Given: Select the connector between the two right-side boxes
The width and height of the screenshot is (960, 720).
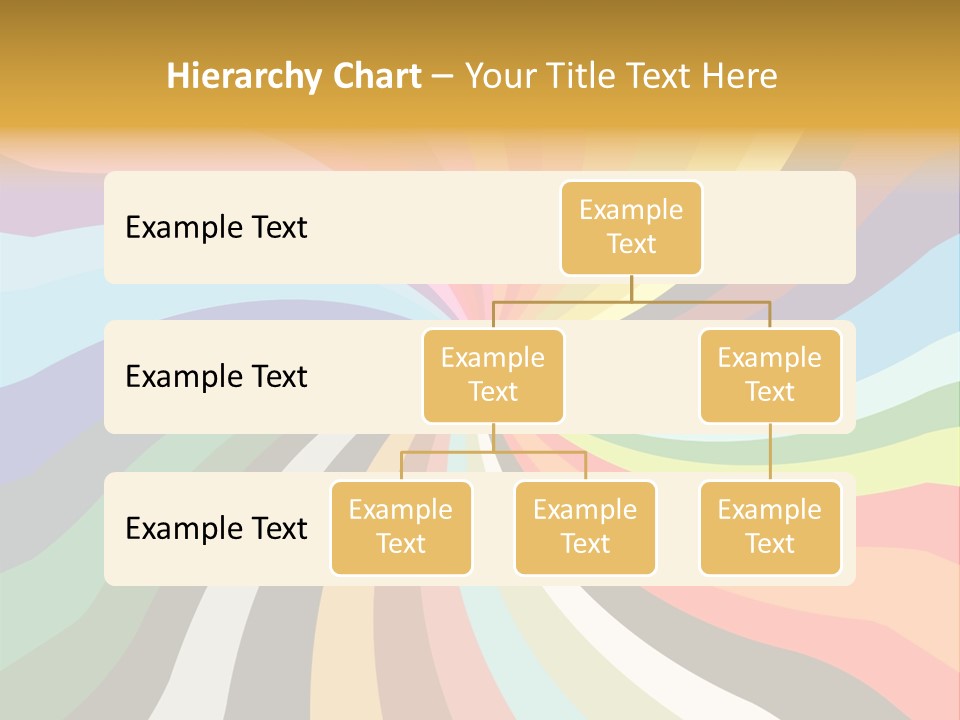Looking at the screenshot, I should pos(770,452).
